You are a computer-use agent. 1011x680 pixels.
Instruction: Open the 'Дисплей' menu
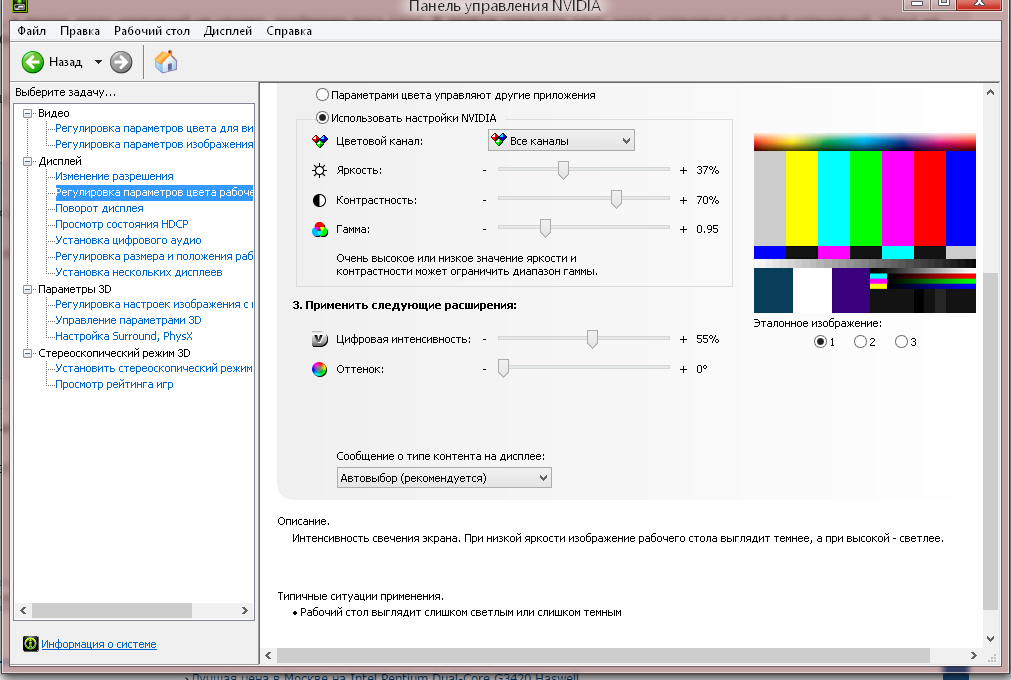point(228,31)
